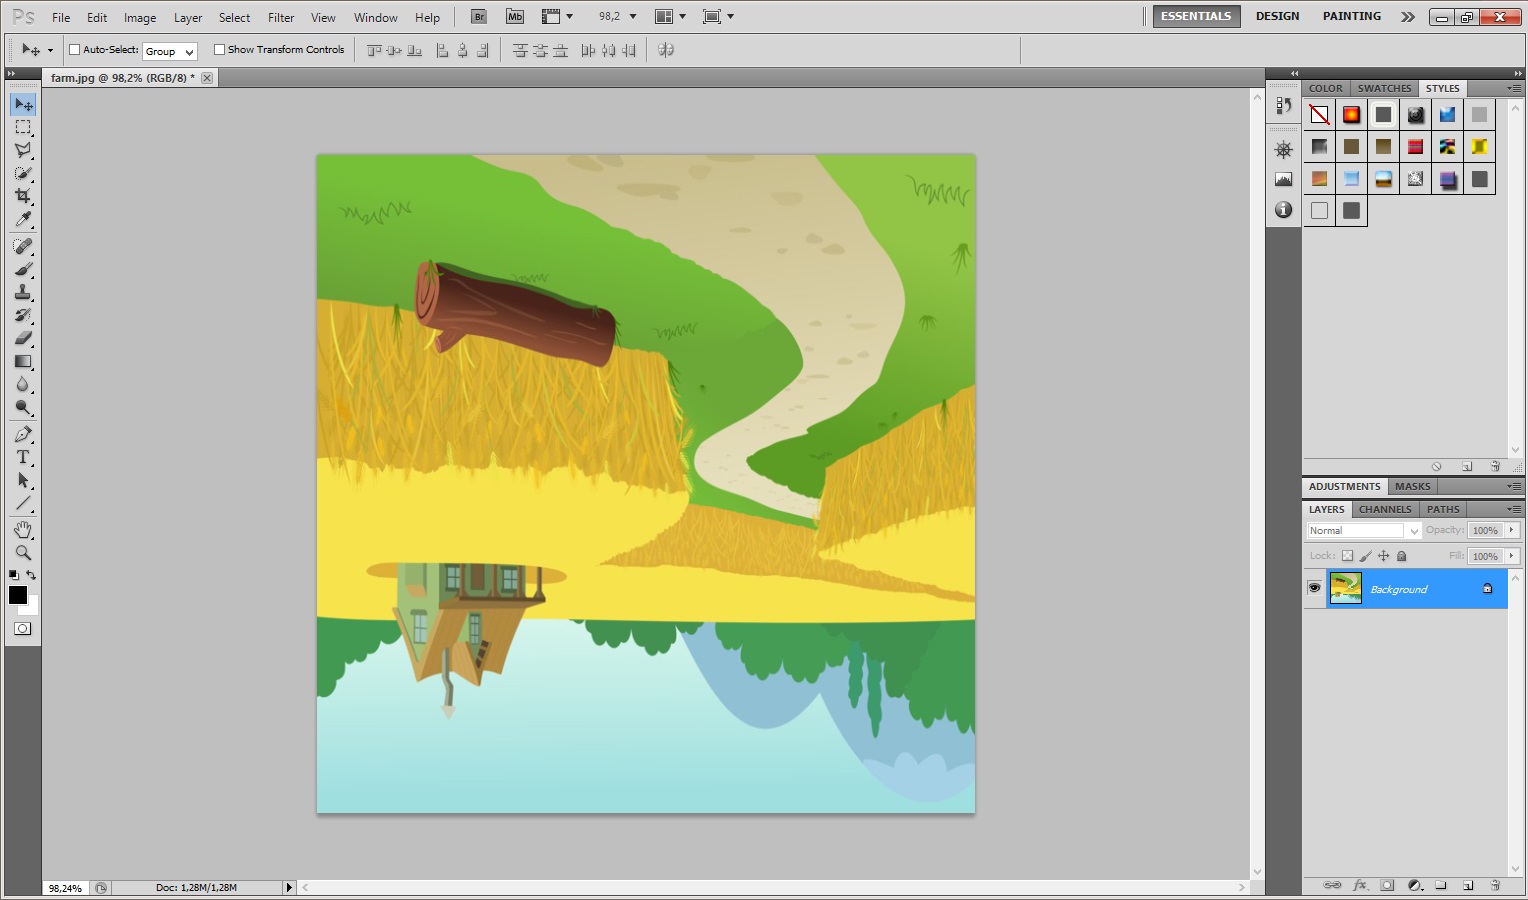The image size is (1528, 900).
Task: Hide the Background layer with eye icon
Action: pos(1314,589)
